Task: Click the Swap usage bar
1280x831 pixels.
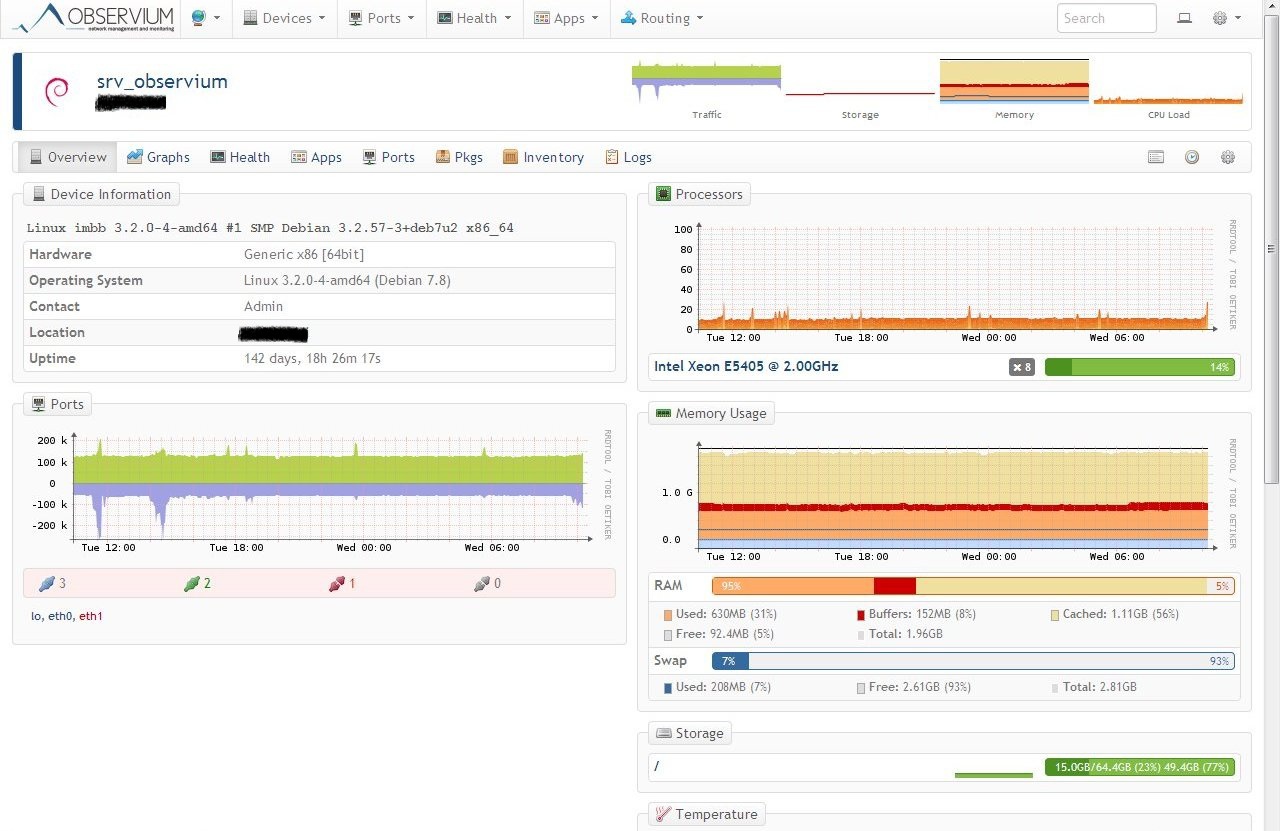Action: (x=973, y=661)
